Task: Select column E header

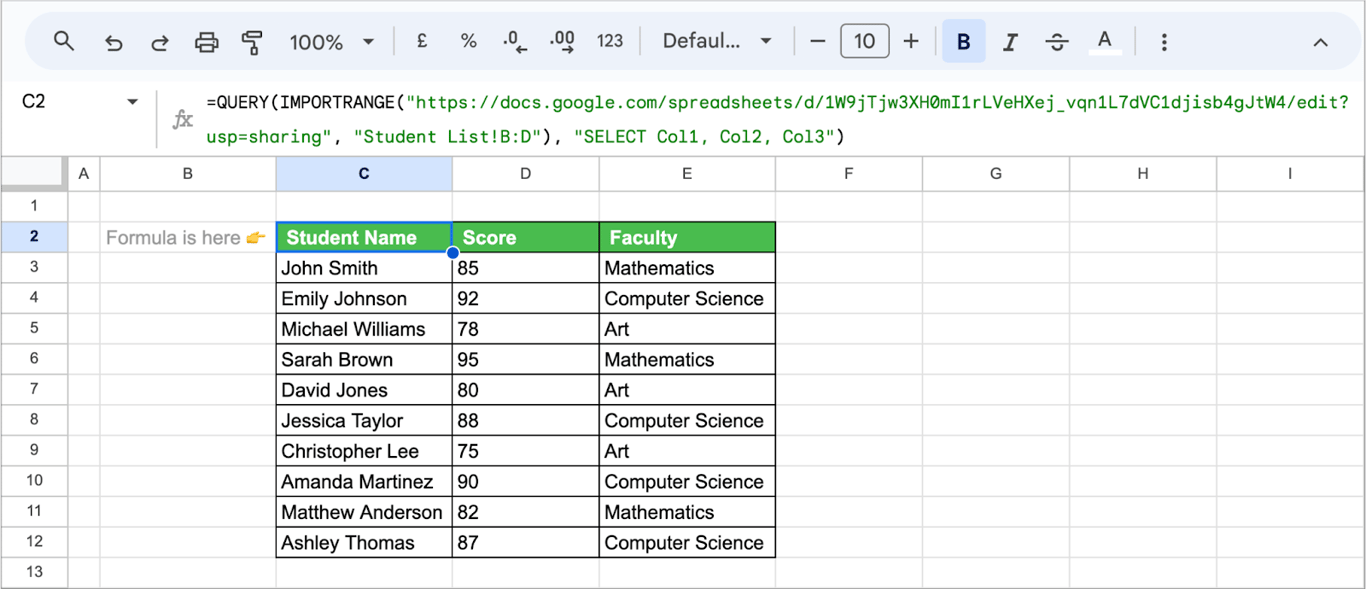Action: tap(687, 174)
